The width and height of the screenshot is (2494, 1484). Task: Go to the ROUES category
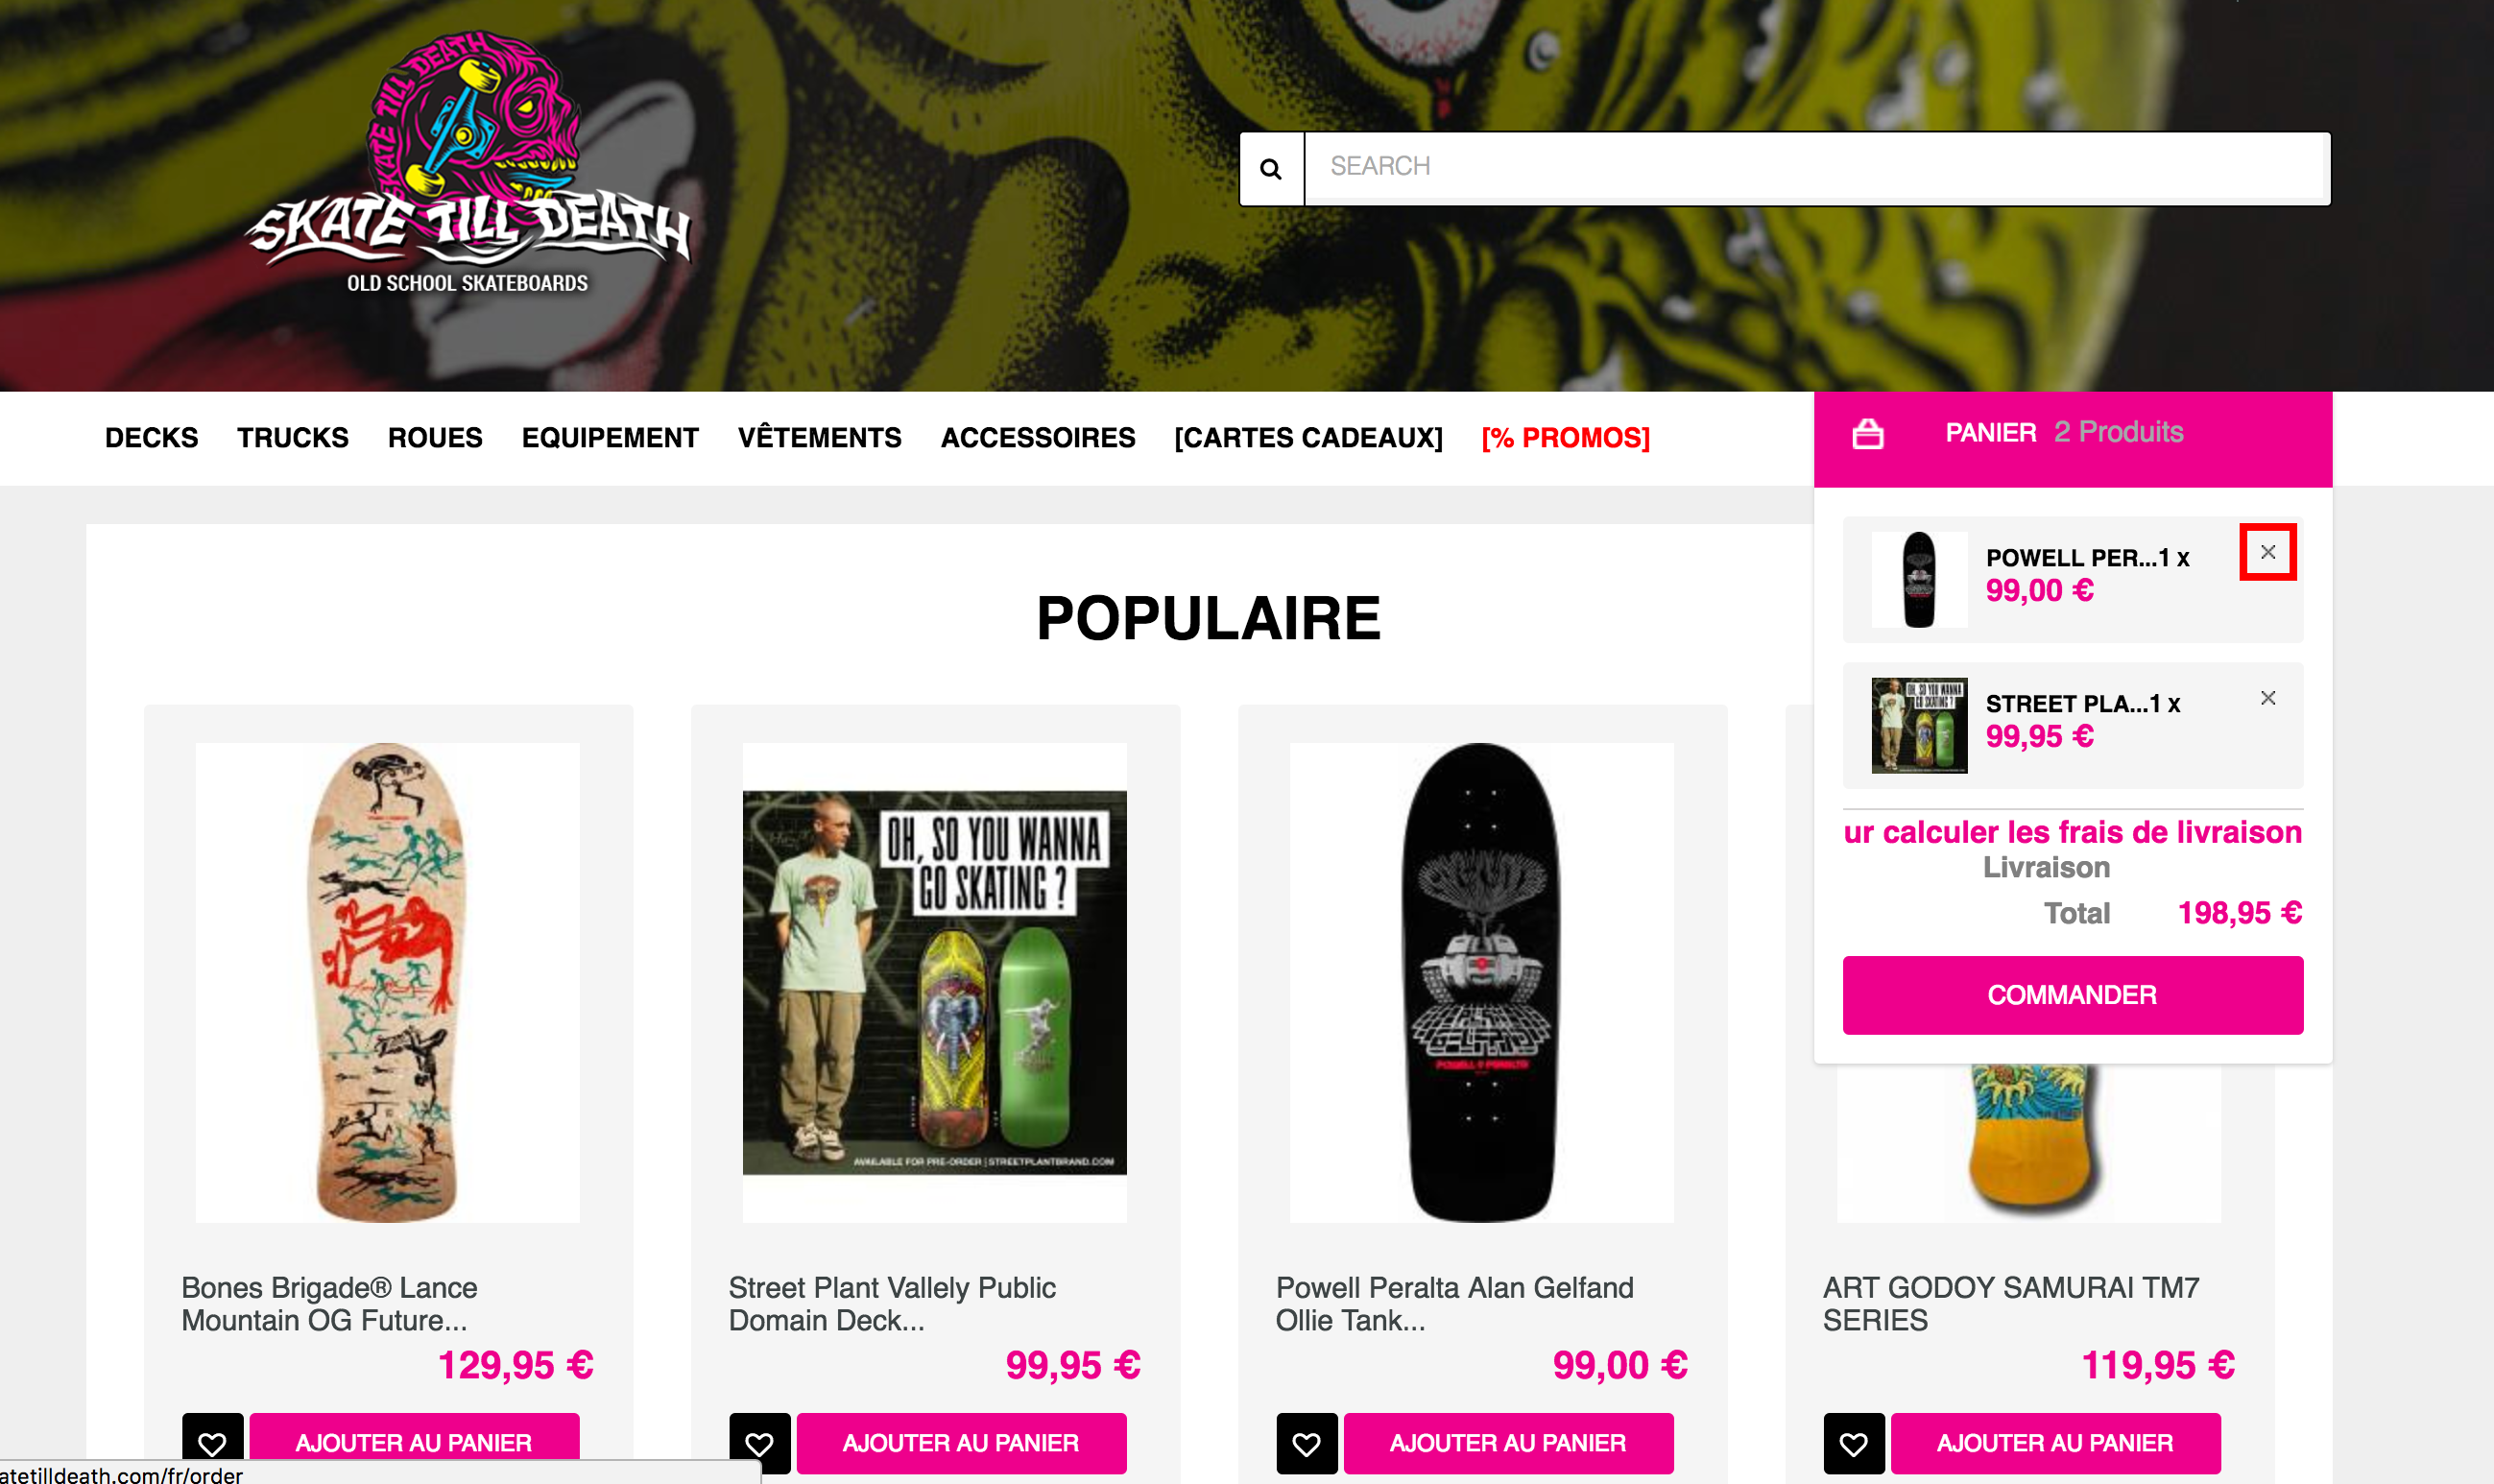click(x=435, y=438)
